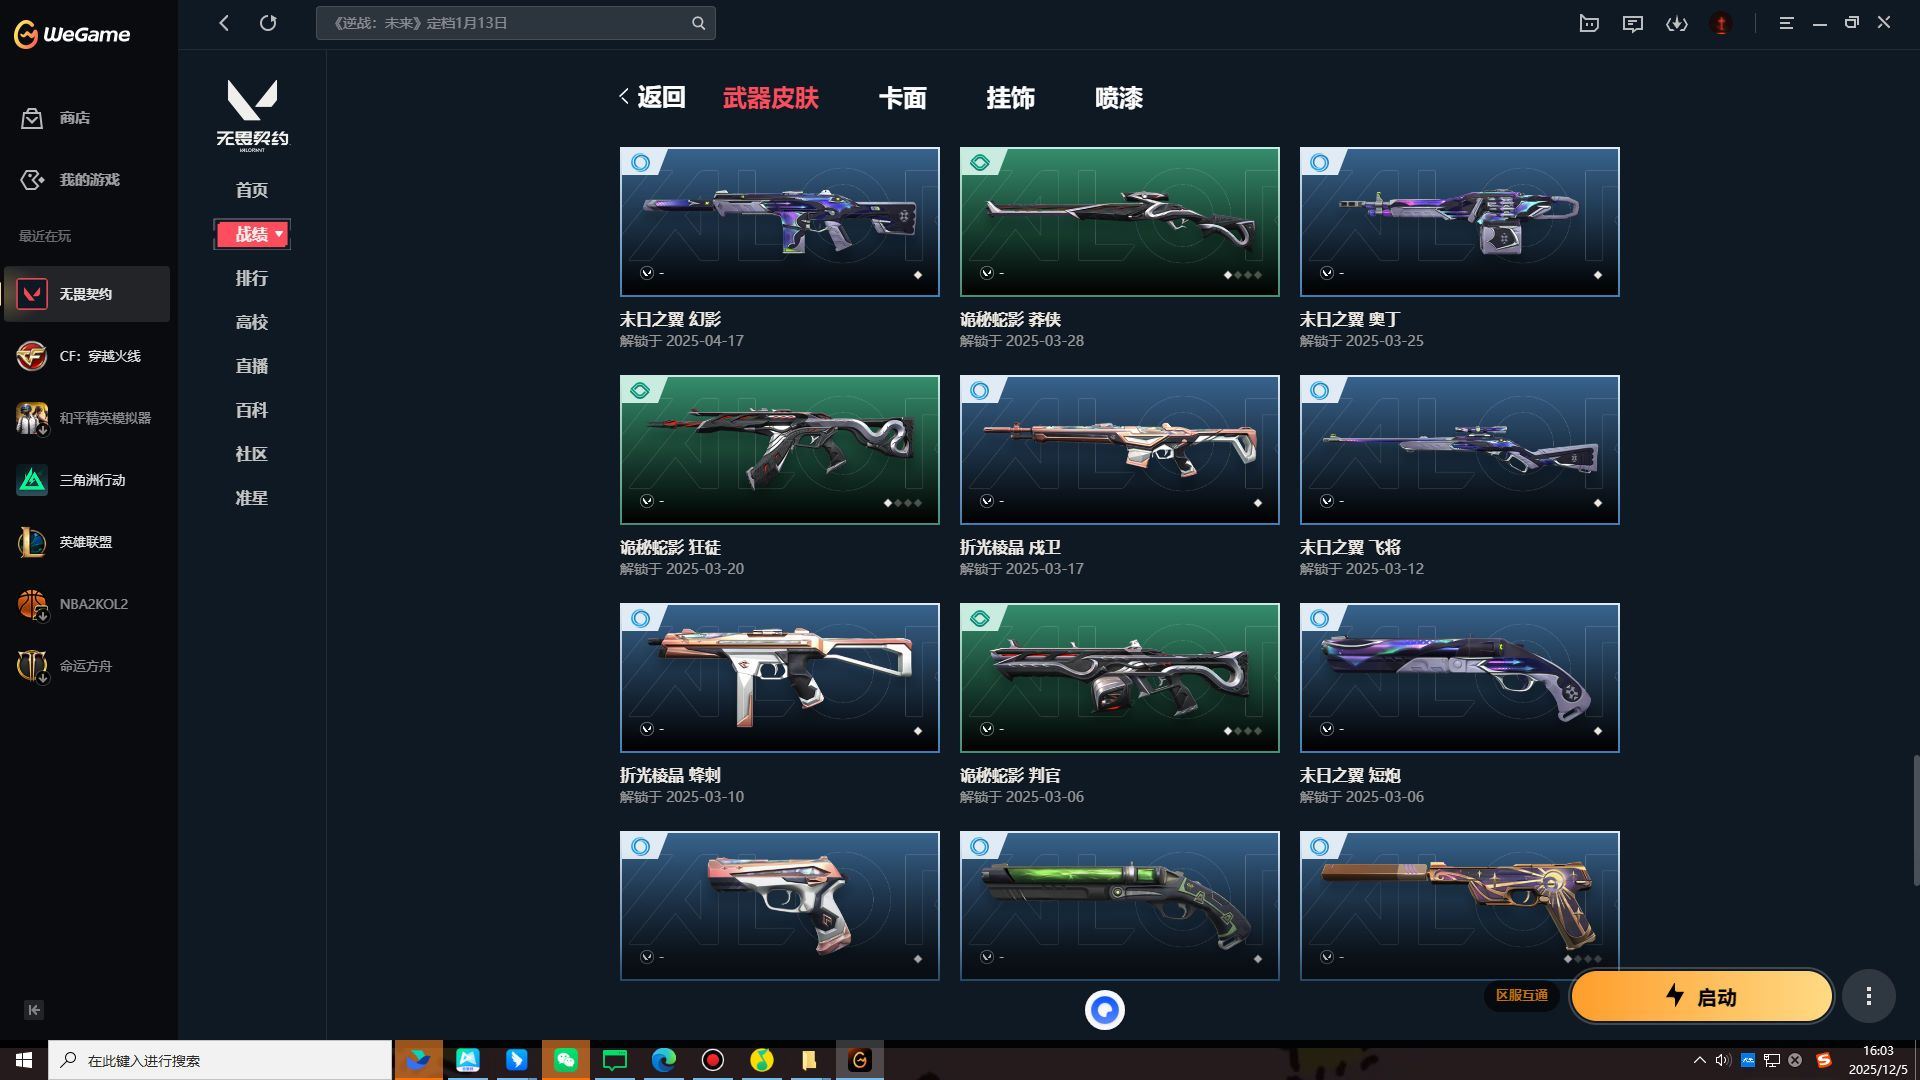Click the 启动 launch button
The height and width of the screenshot is (1080, 1920).
tap(1701, 996)
